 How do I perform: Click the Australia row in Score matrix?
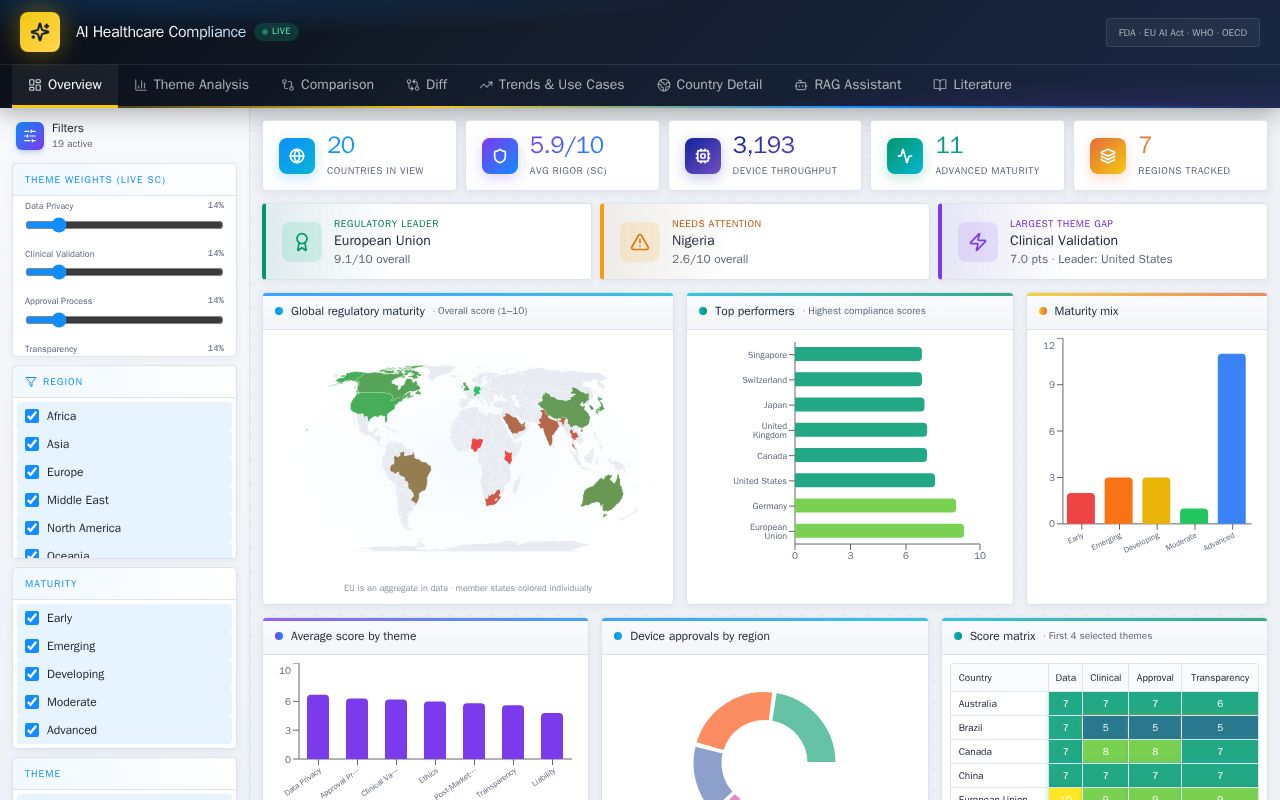tap(1104, 704)
